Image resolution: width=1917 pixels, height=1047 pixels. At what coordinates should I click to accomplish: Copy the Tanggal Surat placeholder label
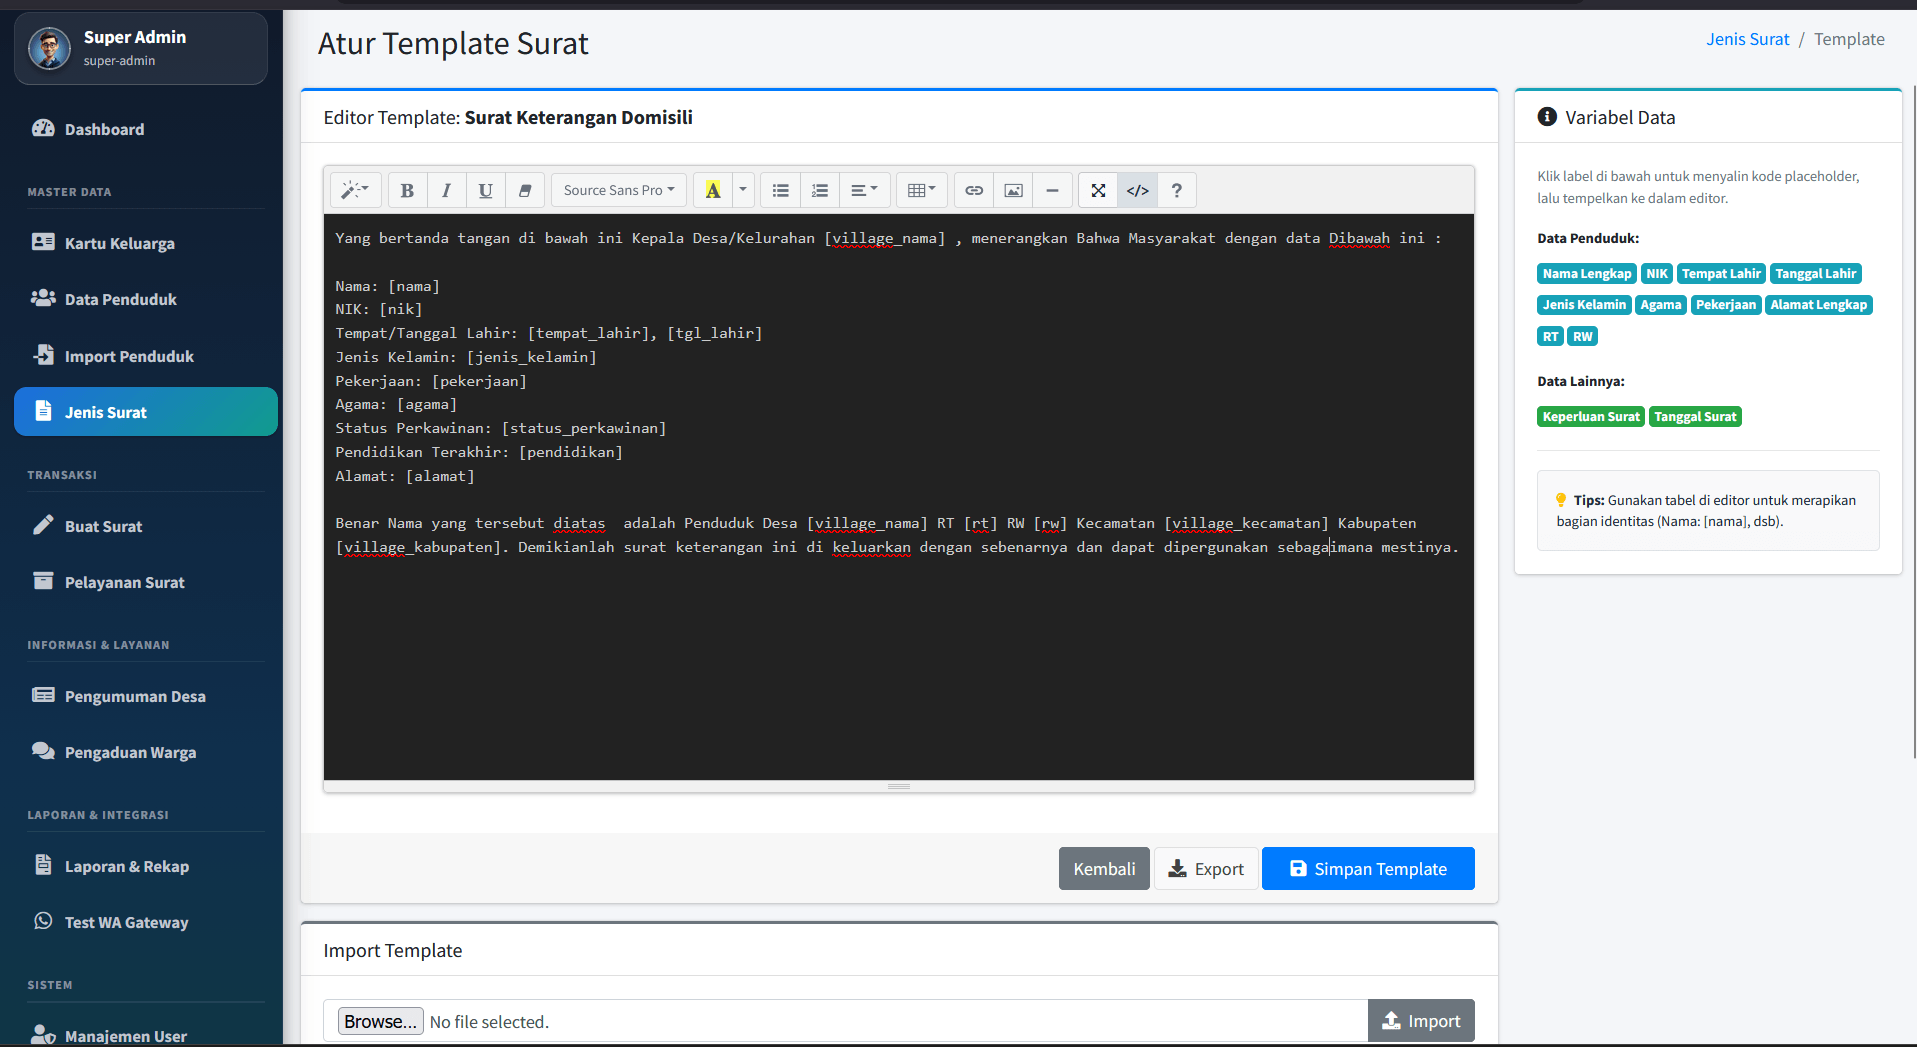coord(1695,417)
